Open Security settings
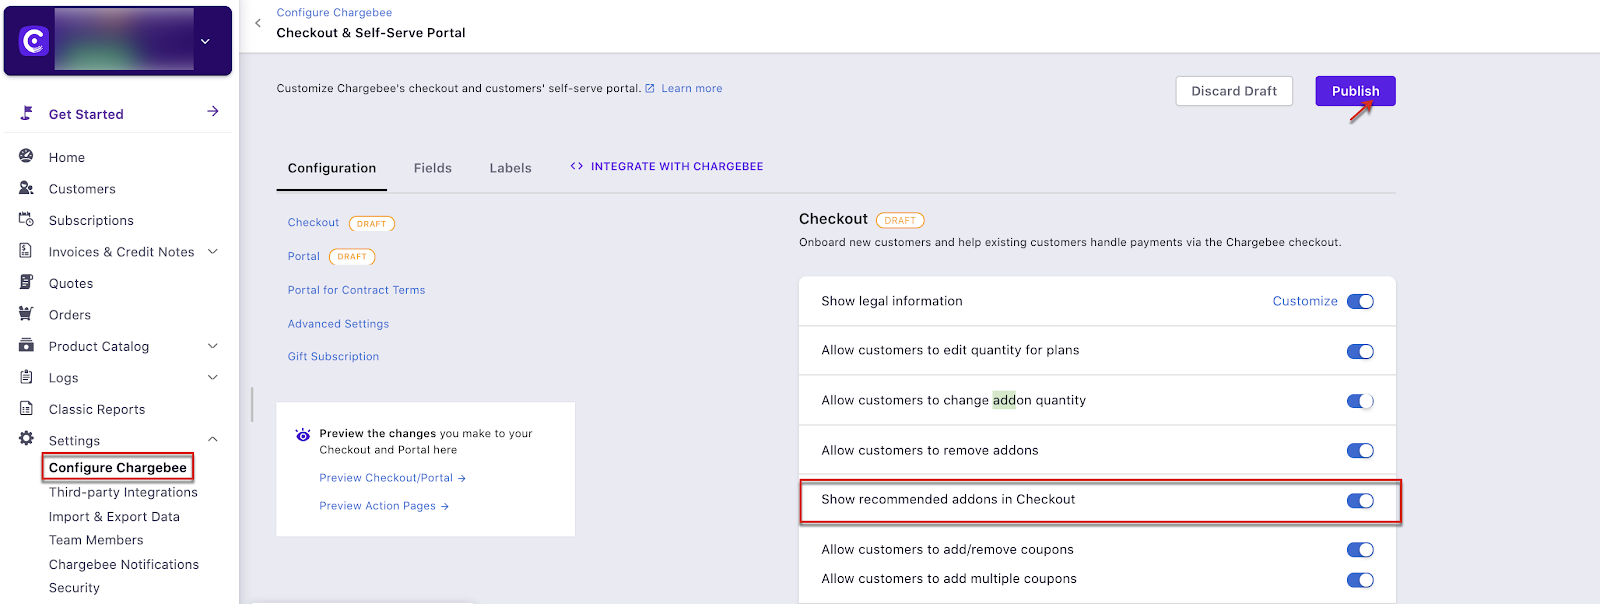The height and width of the screenshot is (604, 1600). tap(74, 588)
